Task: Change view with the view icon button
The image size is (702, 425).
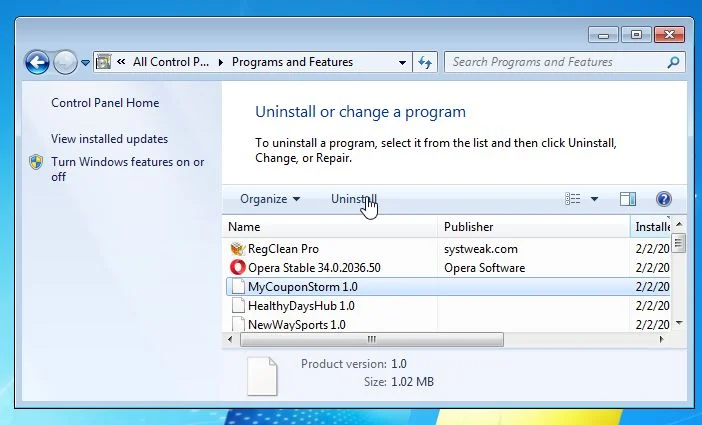Action: pyautogui.click(x=573, y=198)
